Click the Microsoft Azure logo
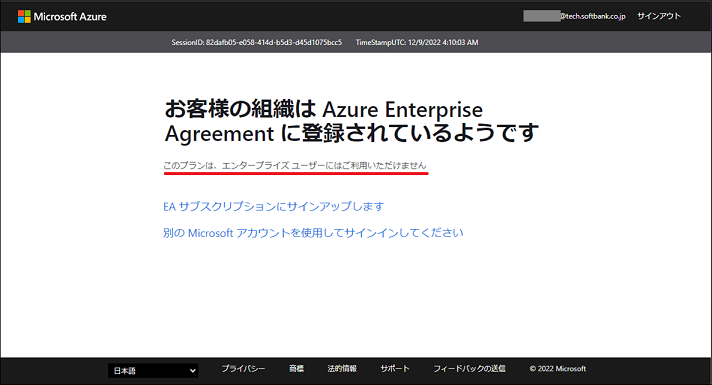The image size is (712, 385). 62,17
